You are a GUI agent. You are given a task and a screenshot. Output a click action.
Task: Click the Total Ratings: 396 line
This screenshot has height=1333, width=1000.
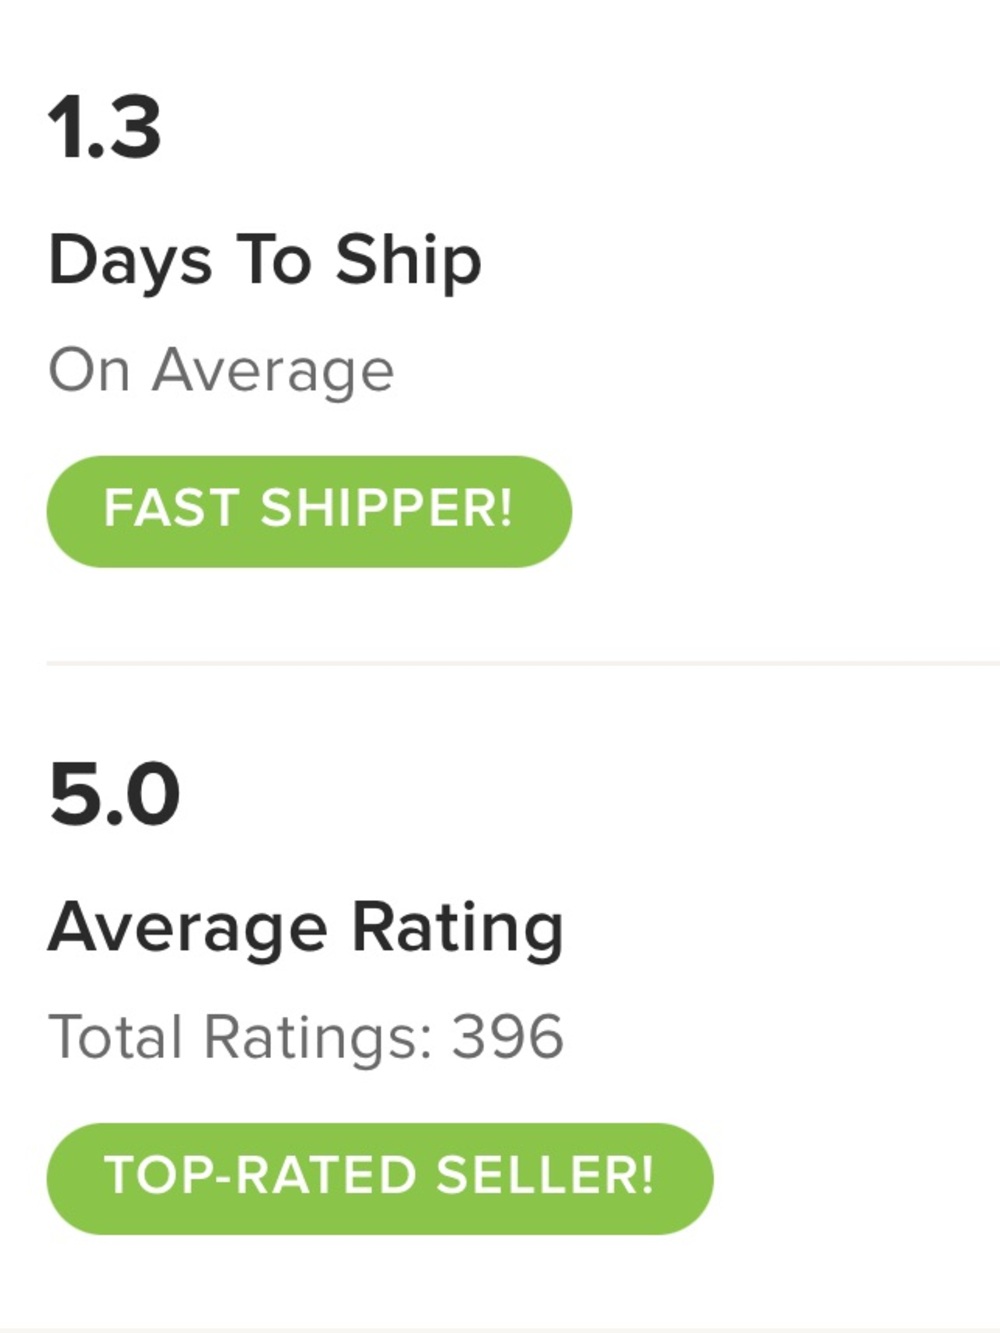(x=306, y=1037)
